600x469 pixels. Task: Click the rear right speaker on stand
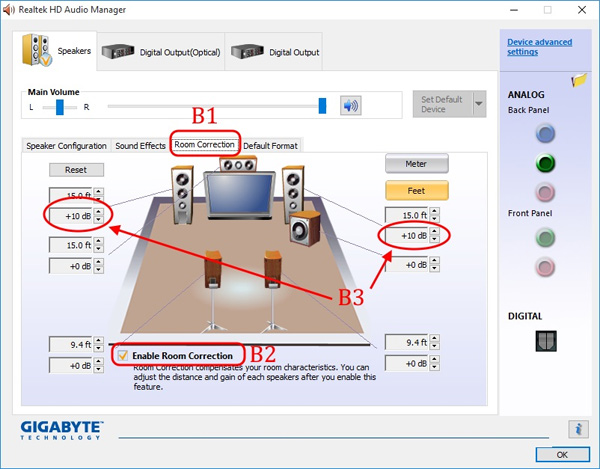point(273,293)
